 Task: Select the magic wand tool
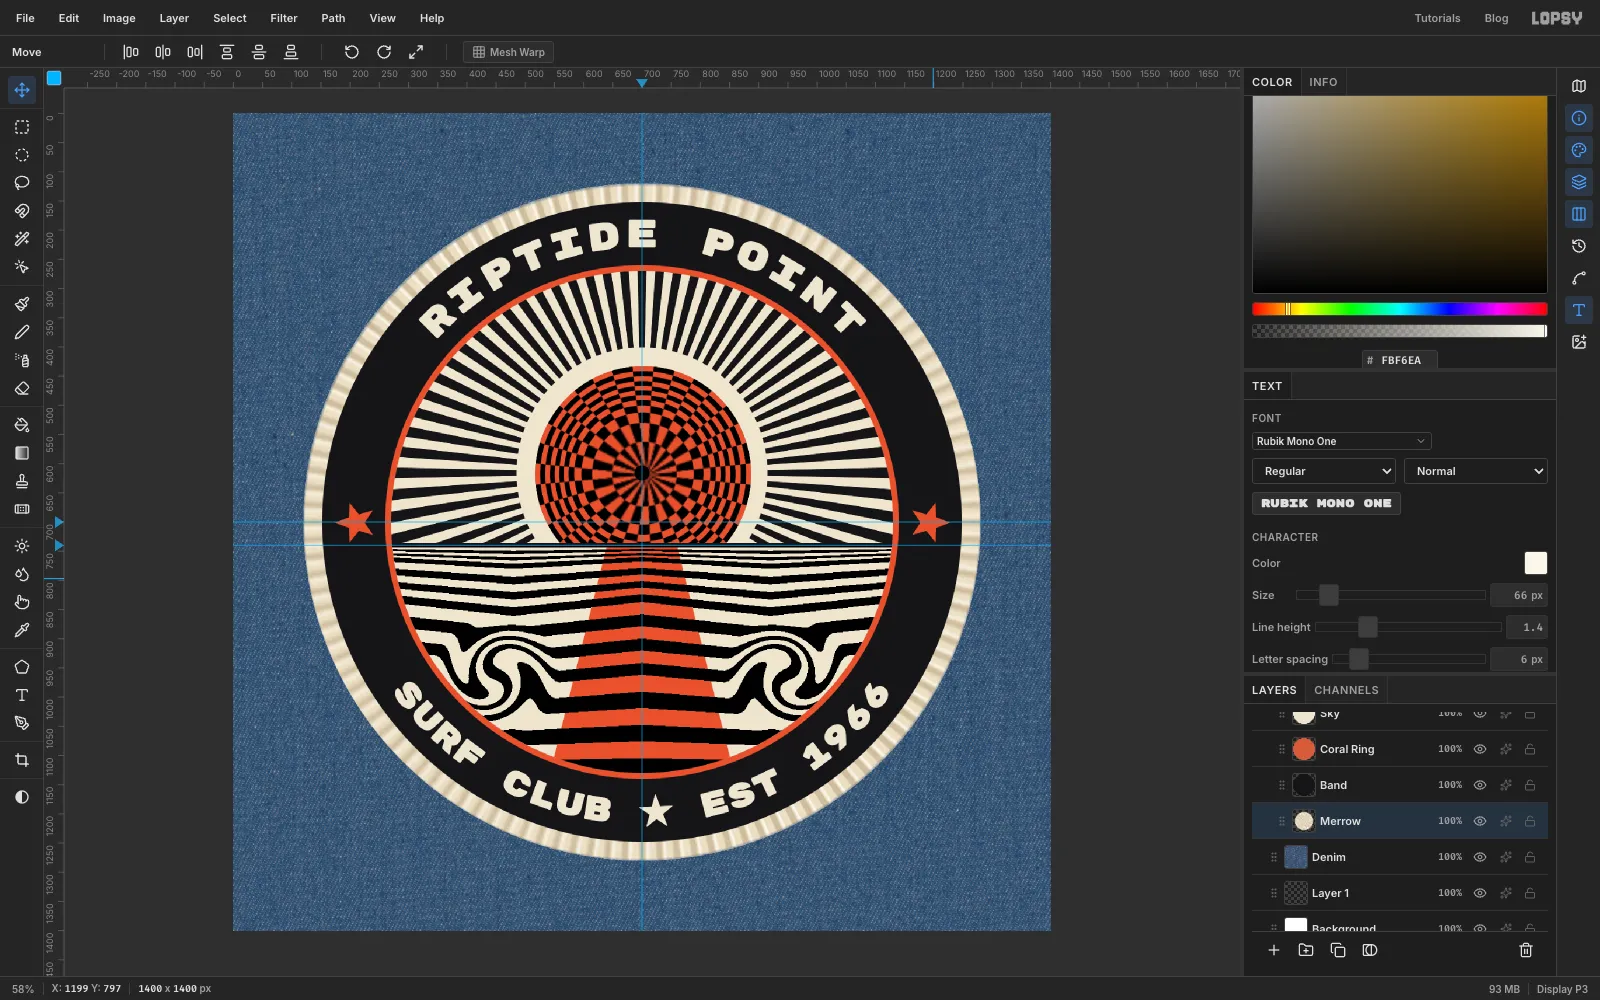(22, 239)
